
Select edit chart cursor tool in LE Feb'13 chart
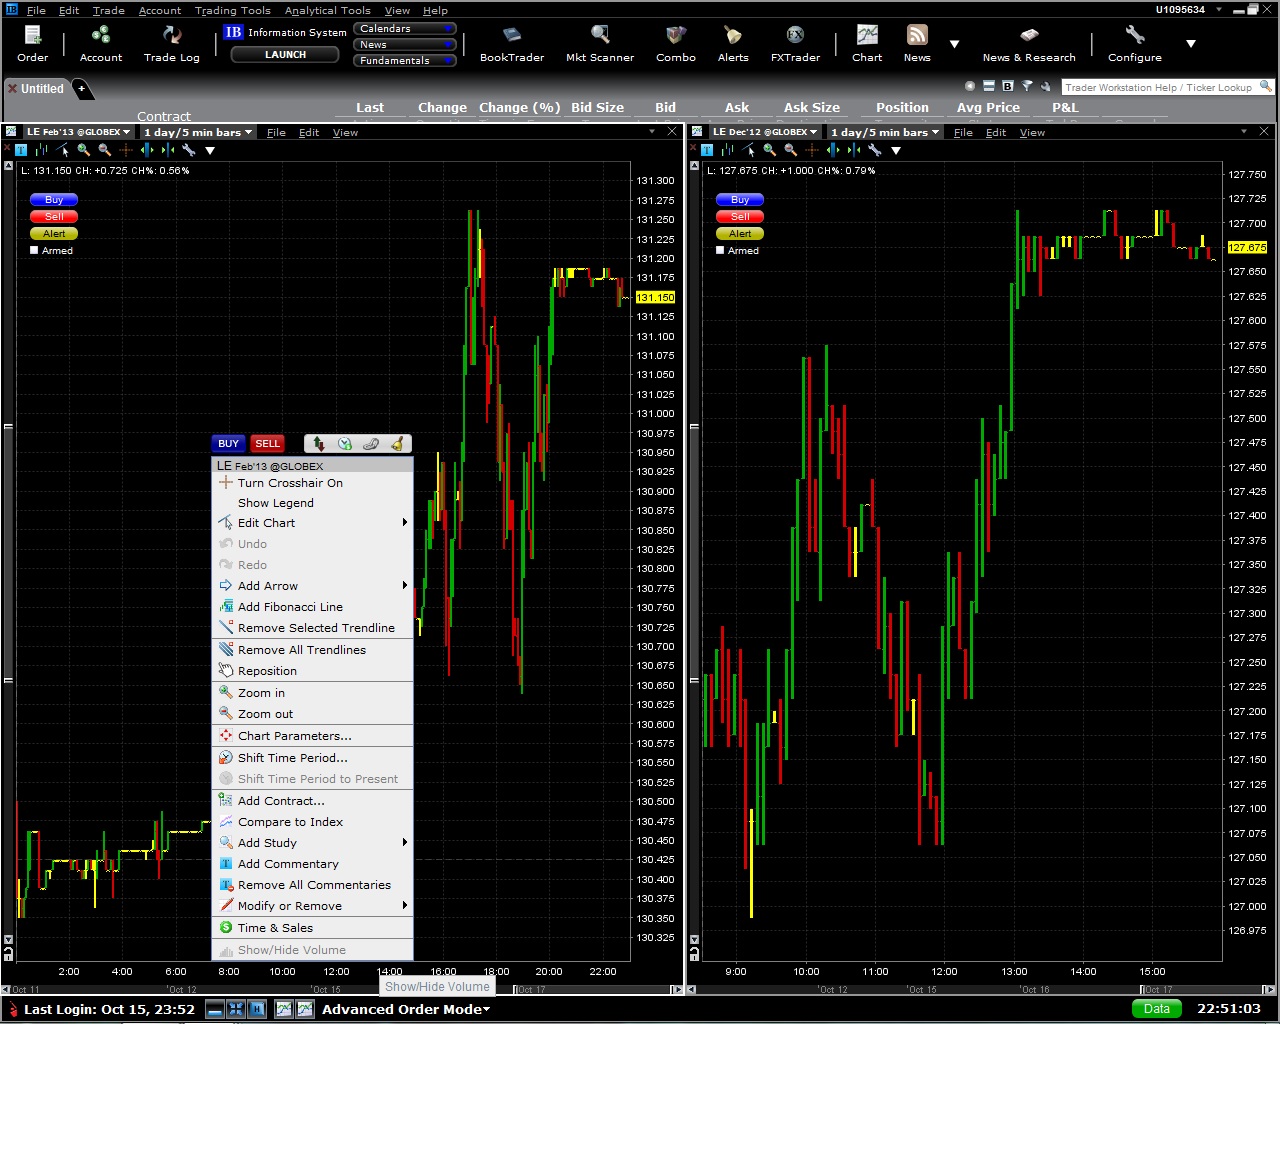63,150
